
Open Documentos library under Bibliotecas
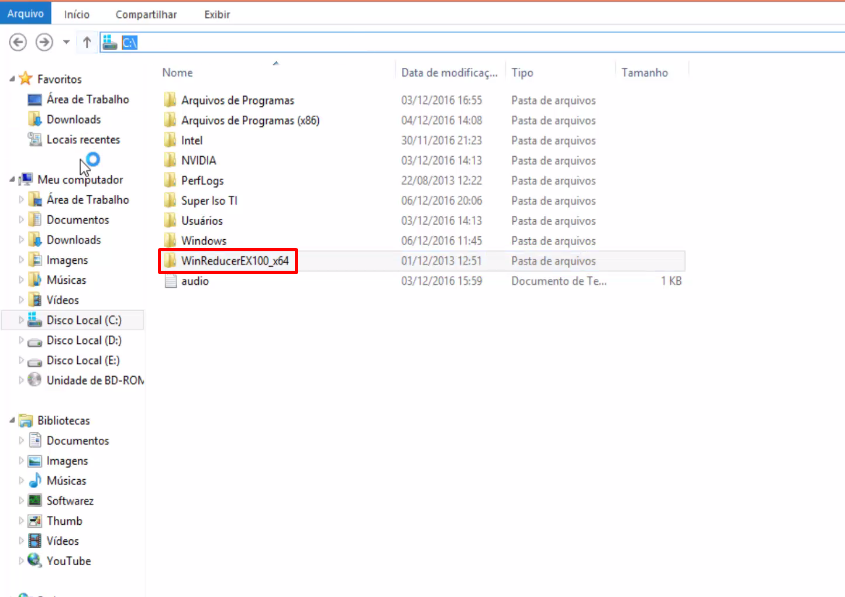pyautogui.click(x=78, y=440)
